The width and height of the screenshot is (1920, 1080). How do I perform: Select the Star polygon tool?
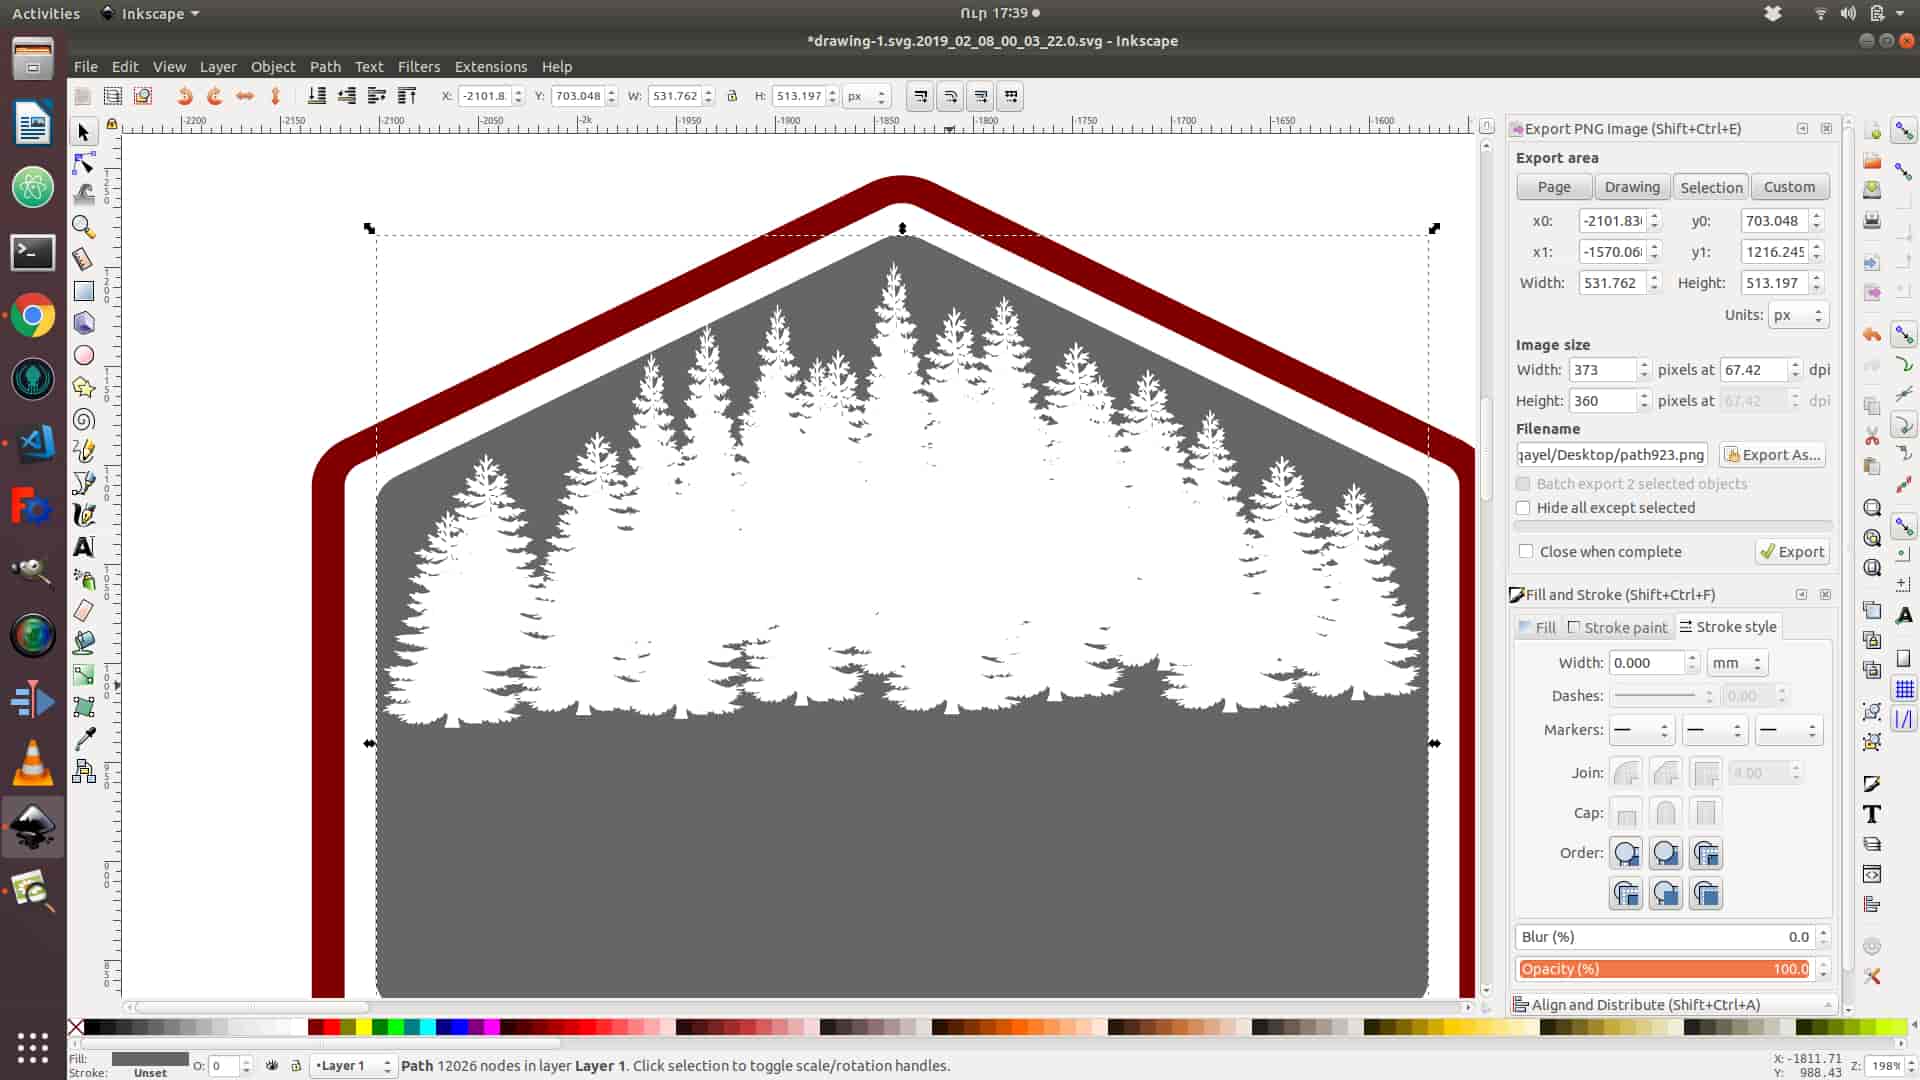(84, 387)
